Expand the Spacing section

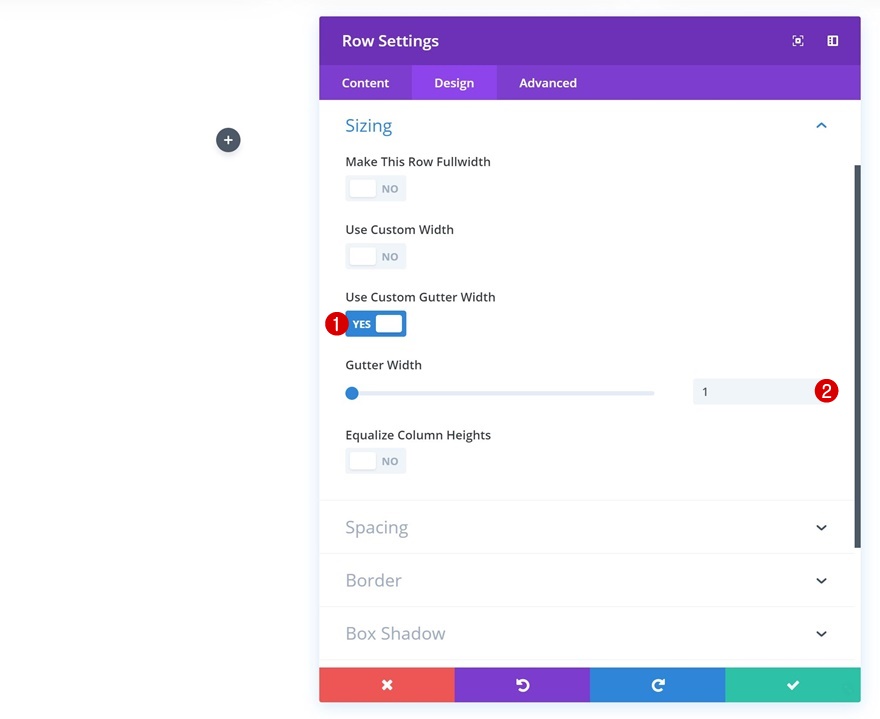pos(588,527)
